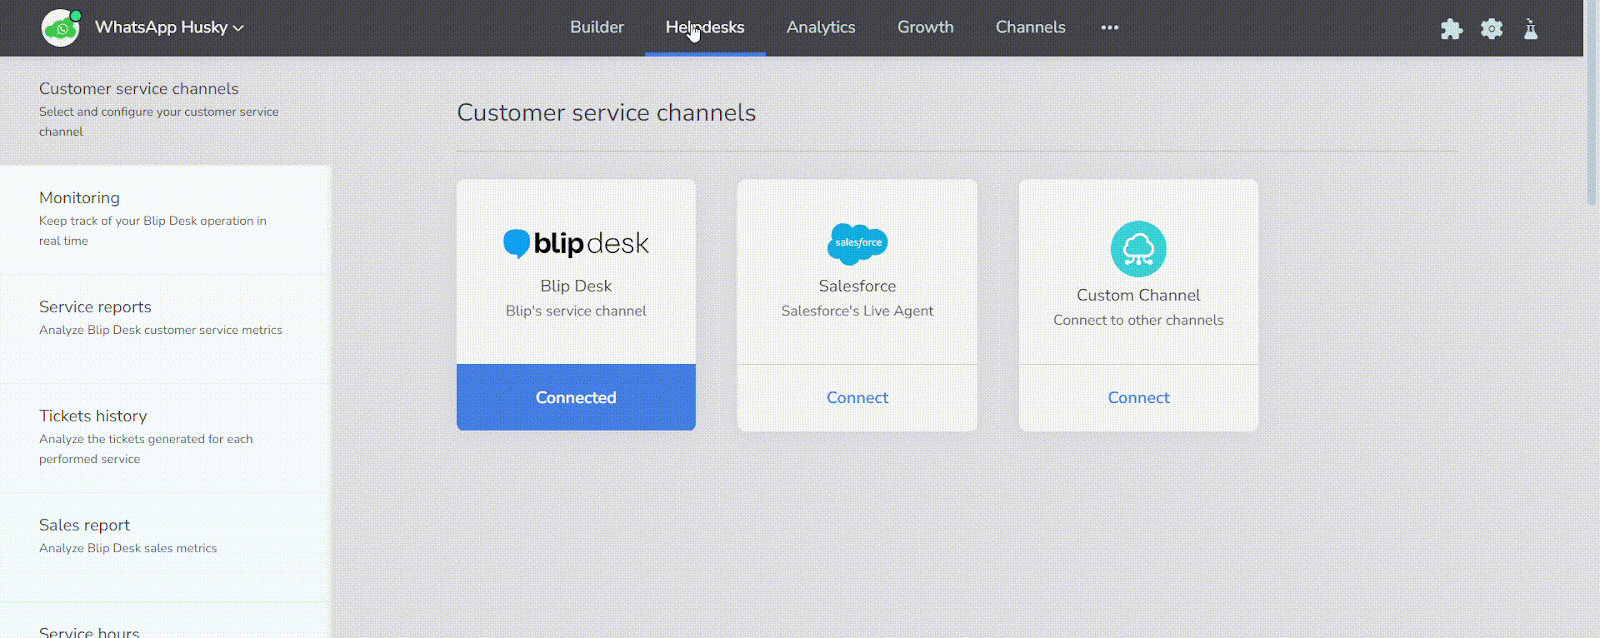Click 'Analyze Blip Desk customer service metrics' text
The width and height of the screenshot is (1600, 638).
(161, 330)
